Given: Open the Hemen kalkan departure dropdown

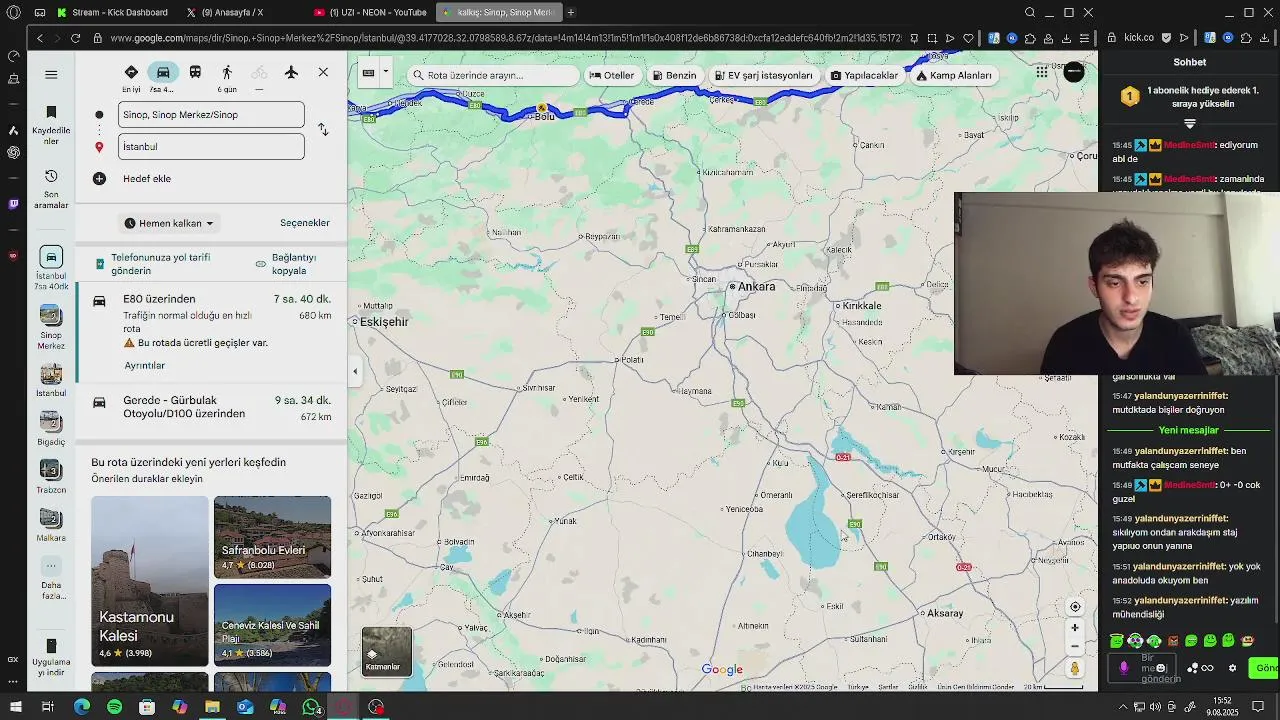Looking at the screenshot, I should pos(169,223).
